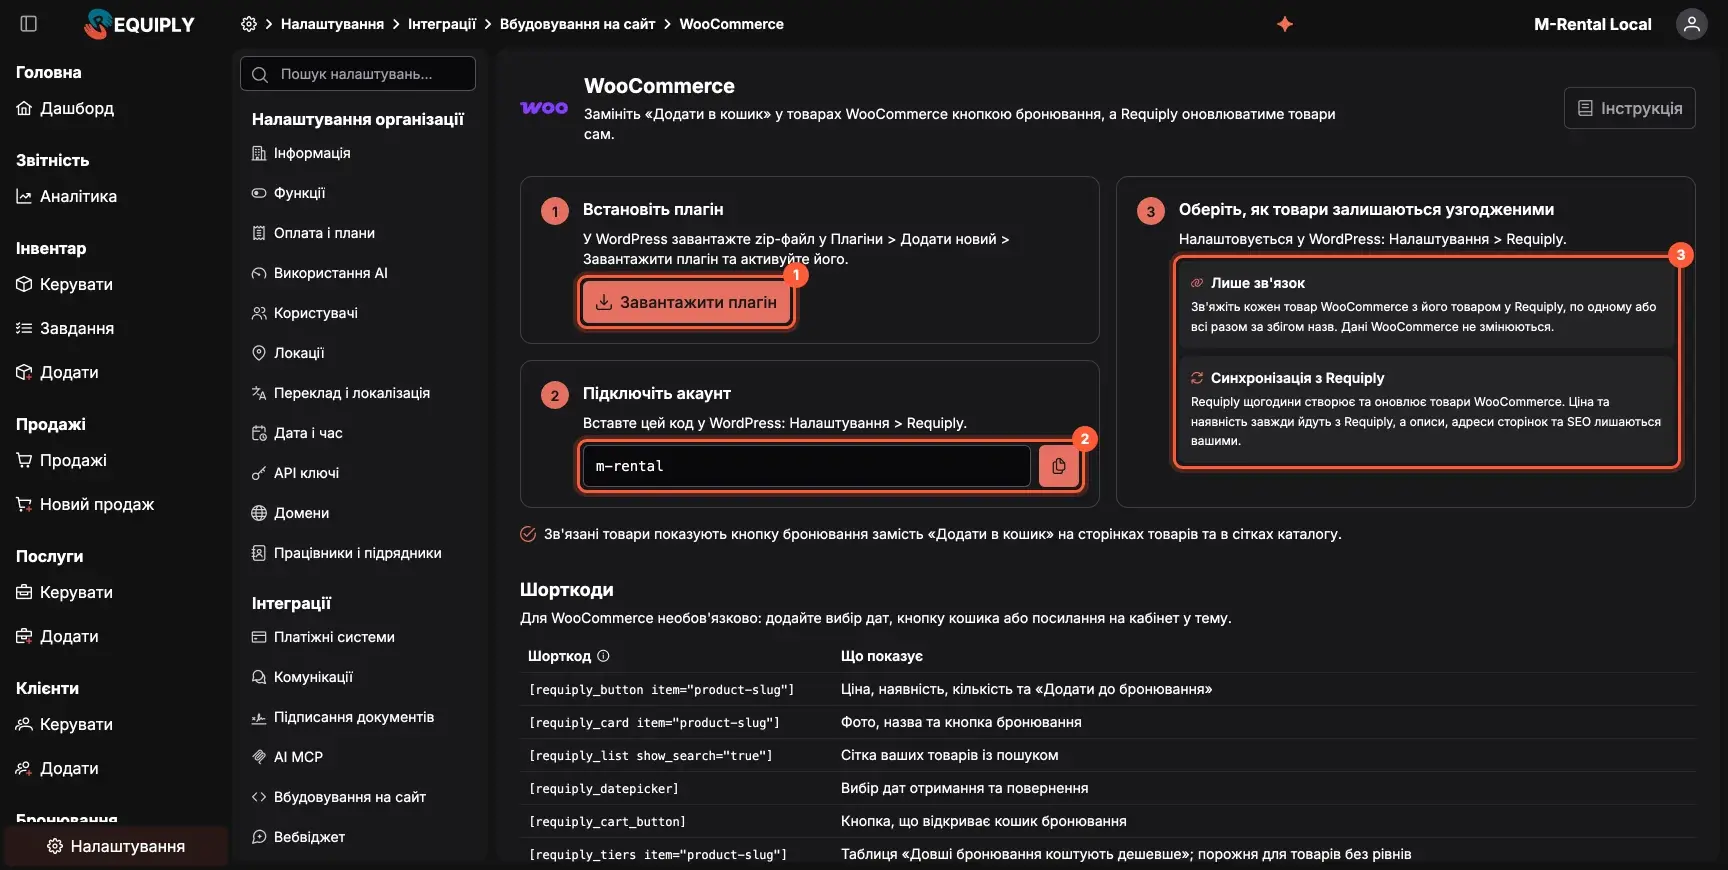The image size is (1728, 870).
Task: Click the [requiply_cart_button] shortcode cell
Action: 607,822
